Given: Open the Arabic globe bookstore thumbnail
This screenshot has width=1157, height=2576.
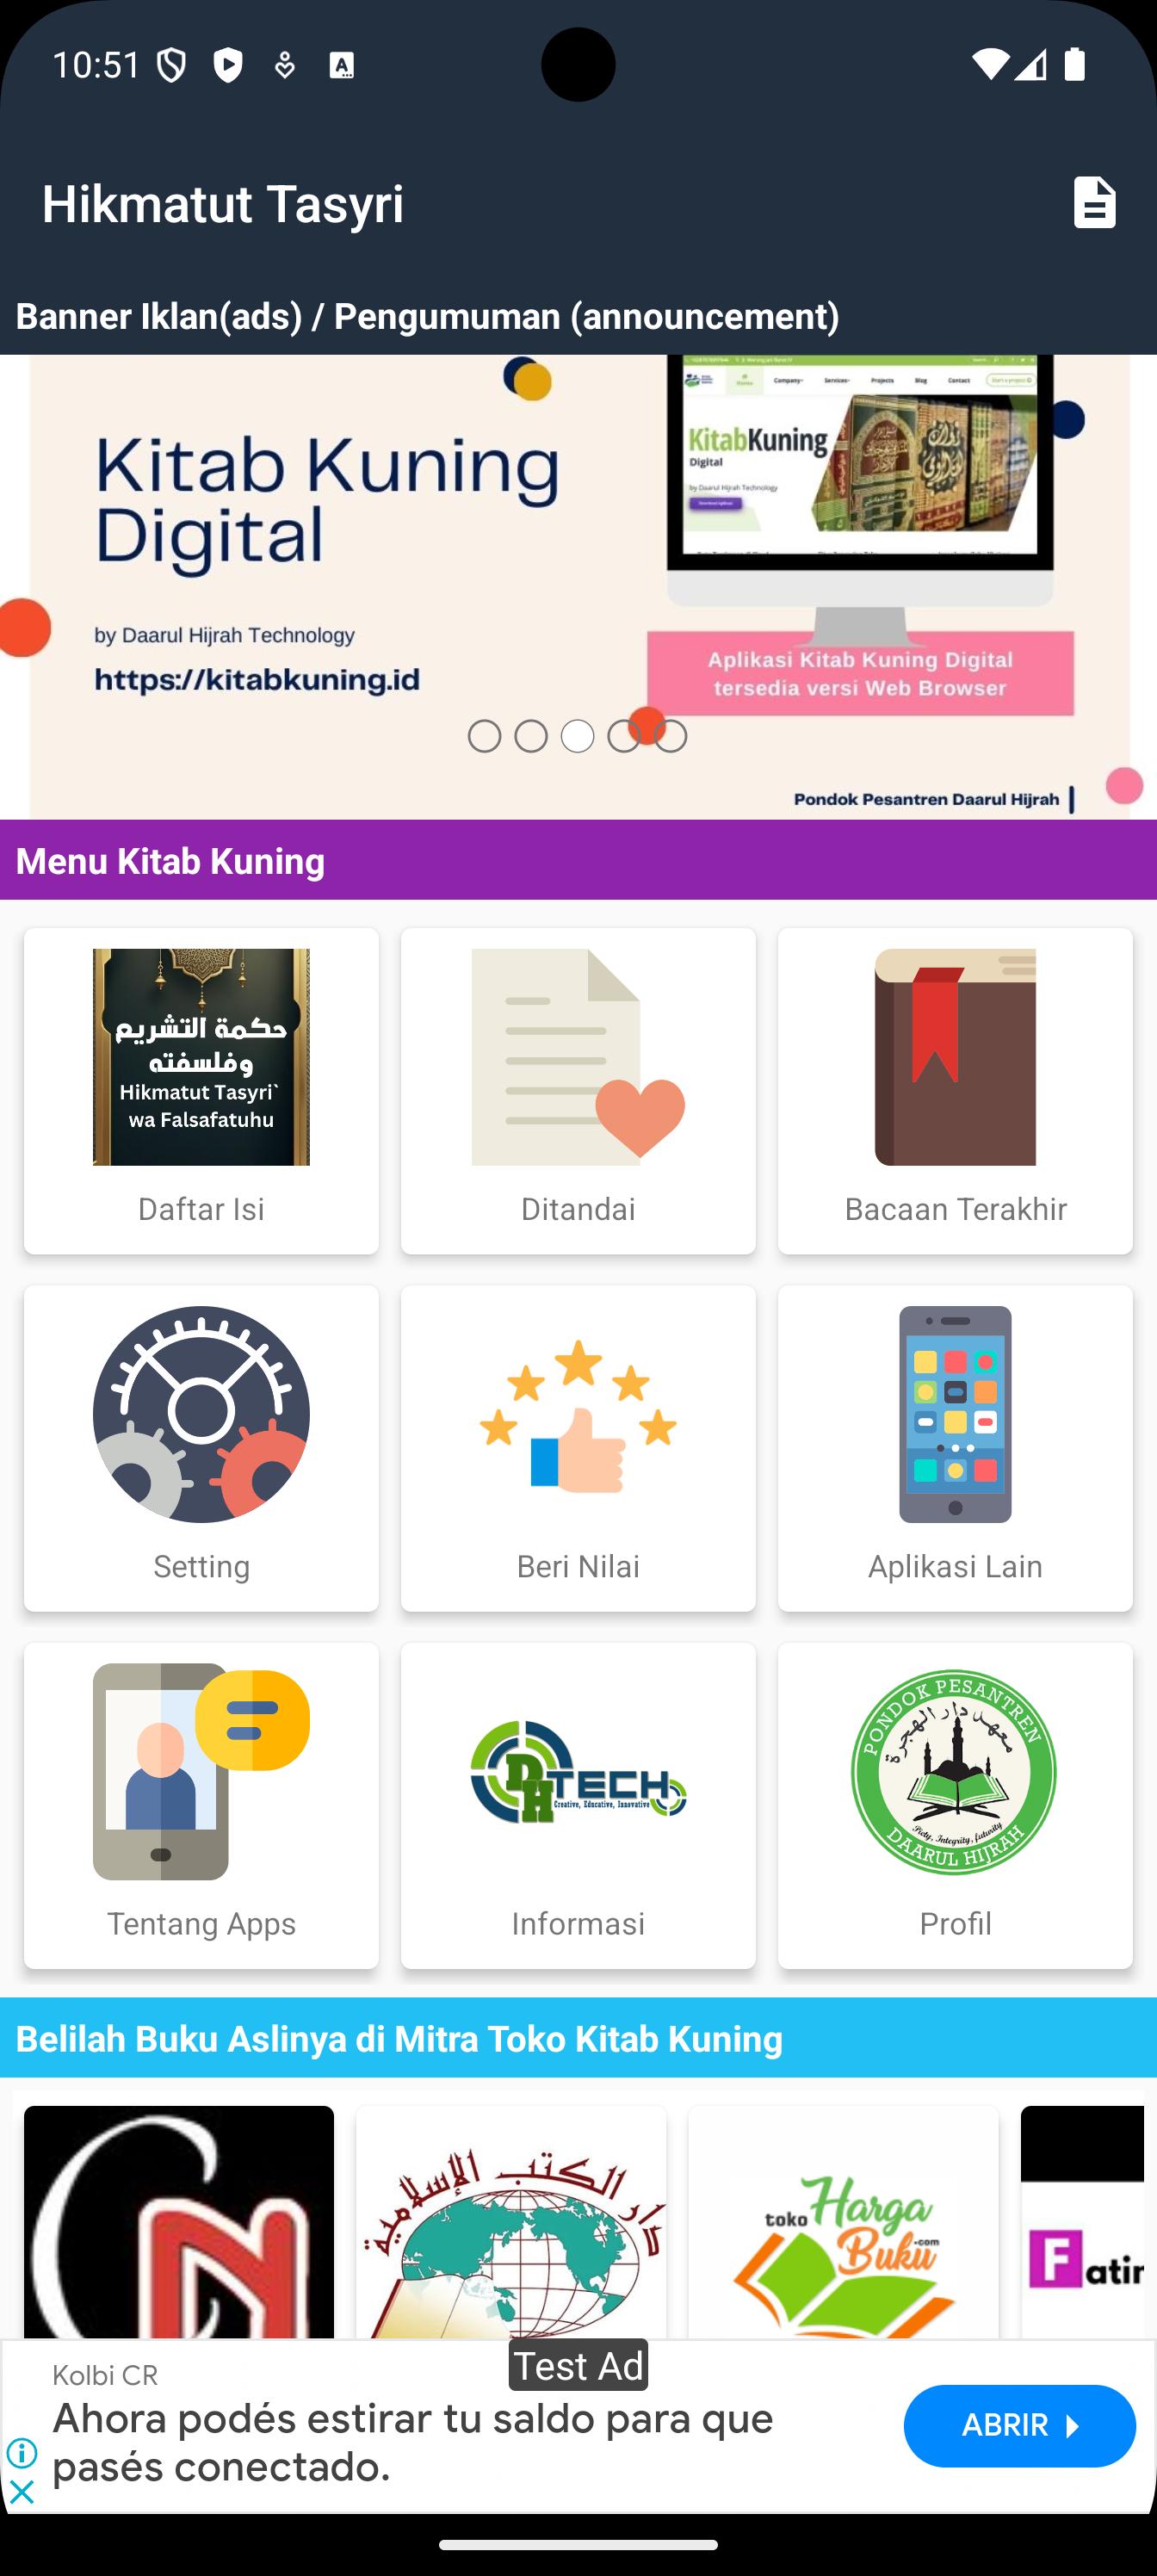Looking at the screenshot, I should click(x=511, y=2222).
